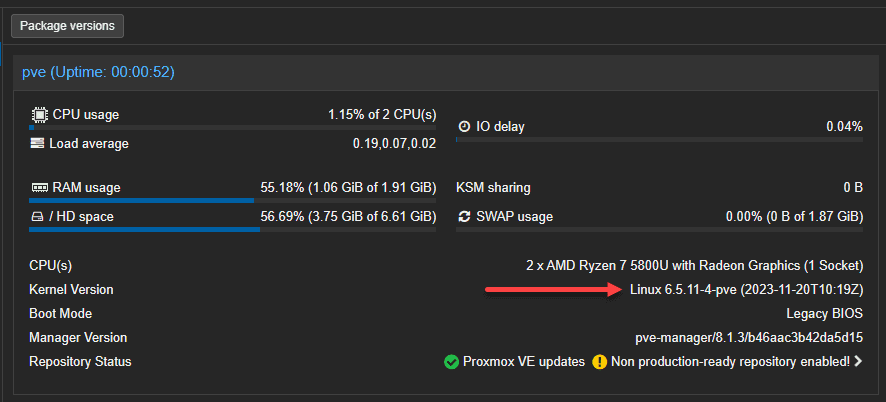Click the HD space drive icon
The height and width of the screenshot is (402, 886).
39,216
